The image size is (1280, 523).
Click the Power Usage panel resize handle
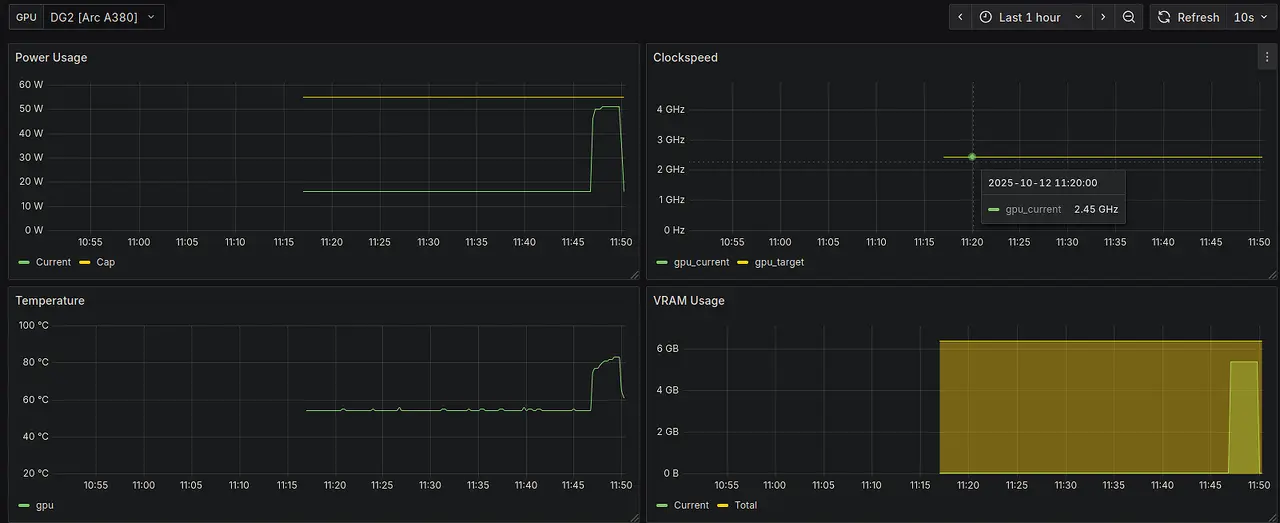pos(634,275)
